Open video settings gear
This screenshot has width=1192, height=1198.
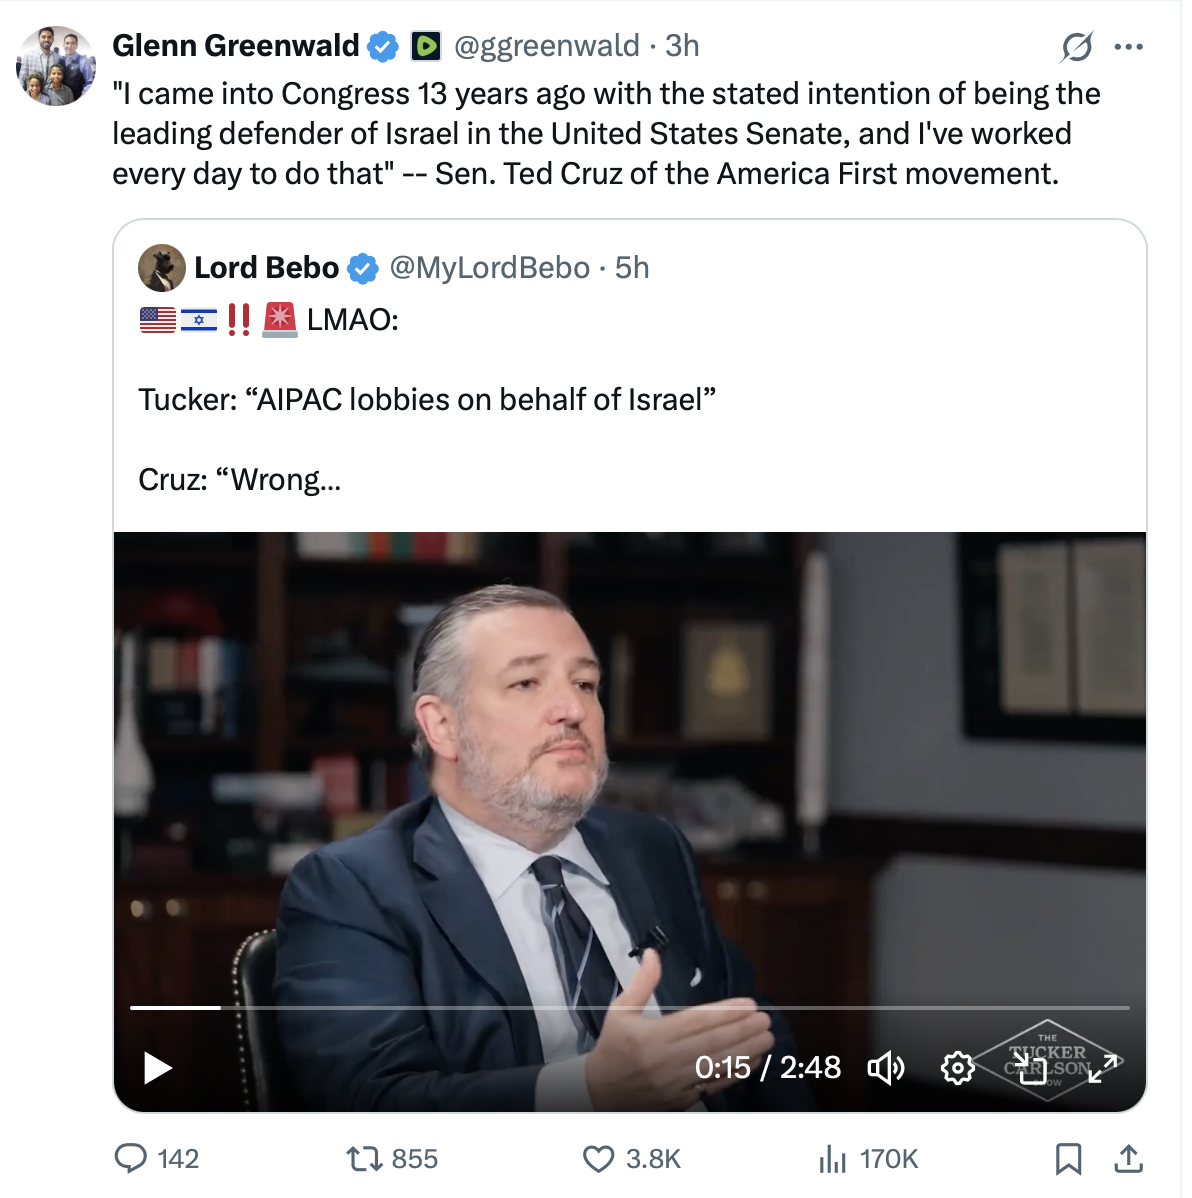957,1067
